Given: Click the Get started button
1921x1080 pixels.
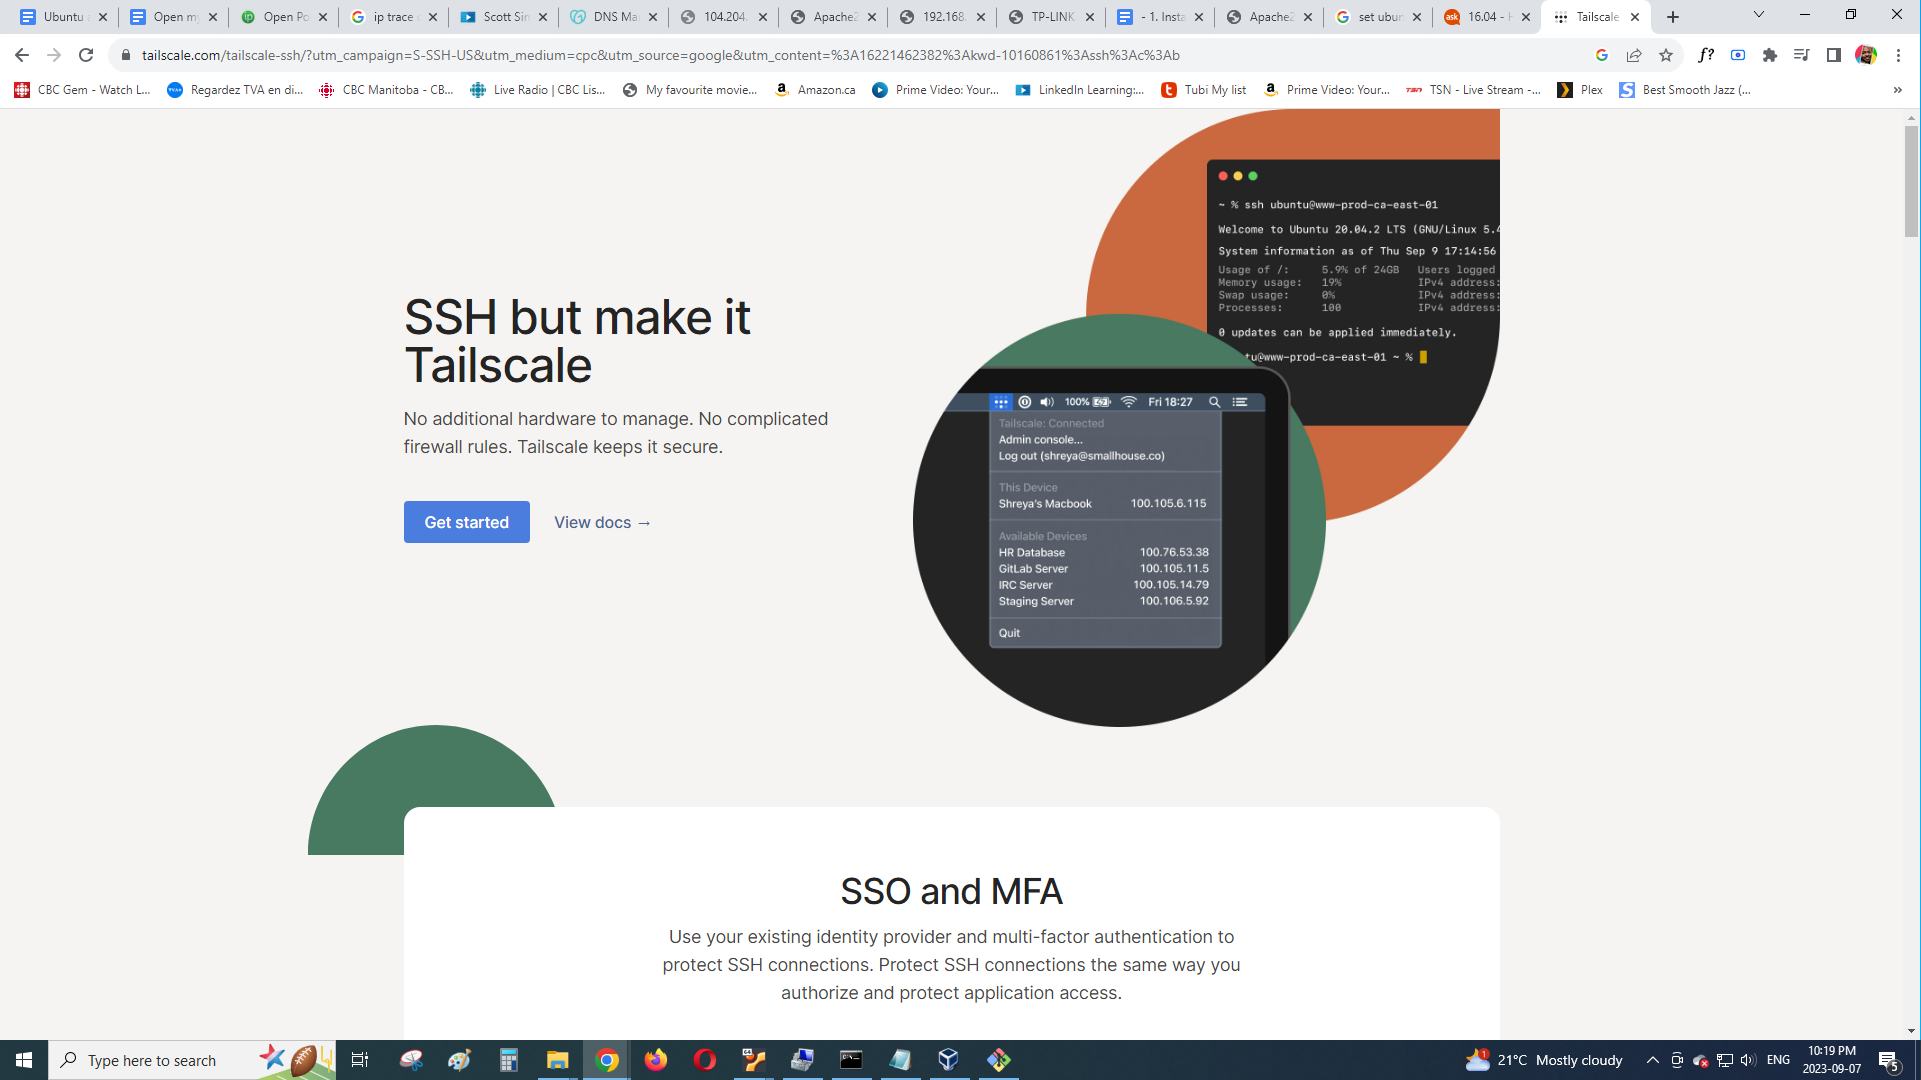Looking at the screenshot, I should [466, 522].
